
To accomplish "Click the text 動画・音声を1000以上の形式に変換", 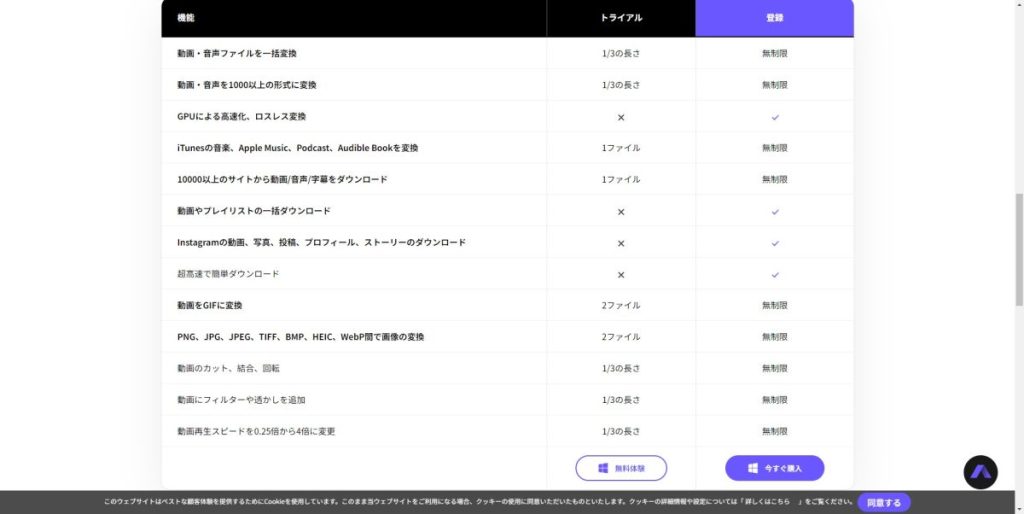I will 247,85.
